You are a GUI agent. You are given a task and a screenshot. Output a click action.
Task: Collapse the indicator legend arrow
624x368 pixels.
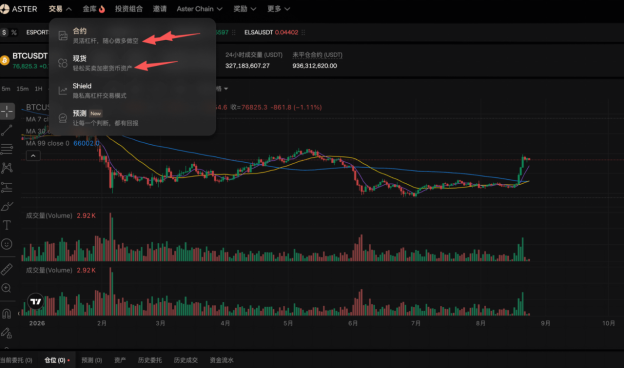pyautogui.click(x=33, y=156)
